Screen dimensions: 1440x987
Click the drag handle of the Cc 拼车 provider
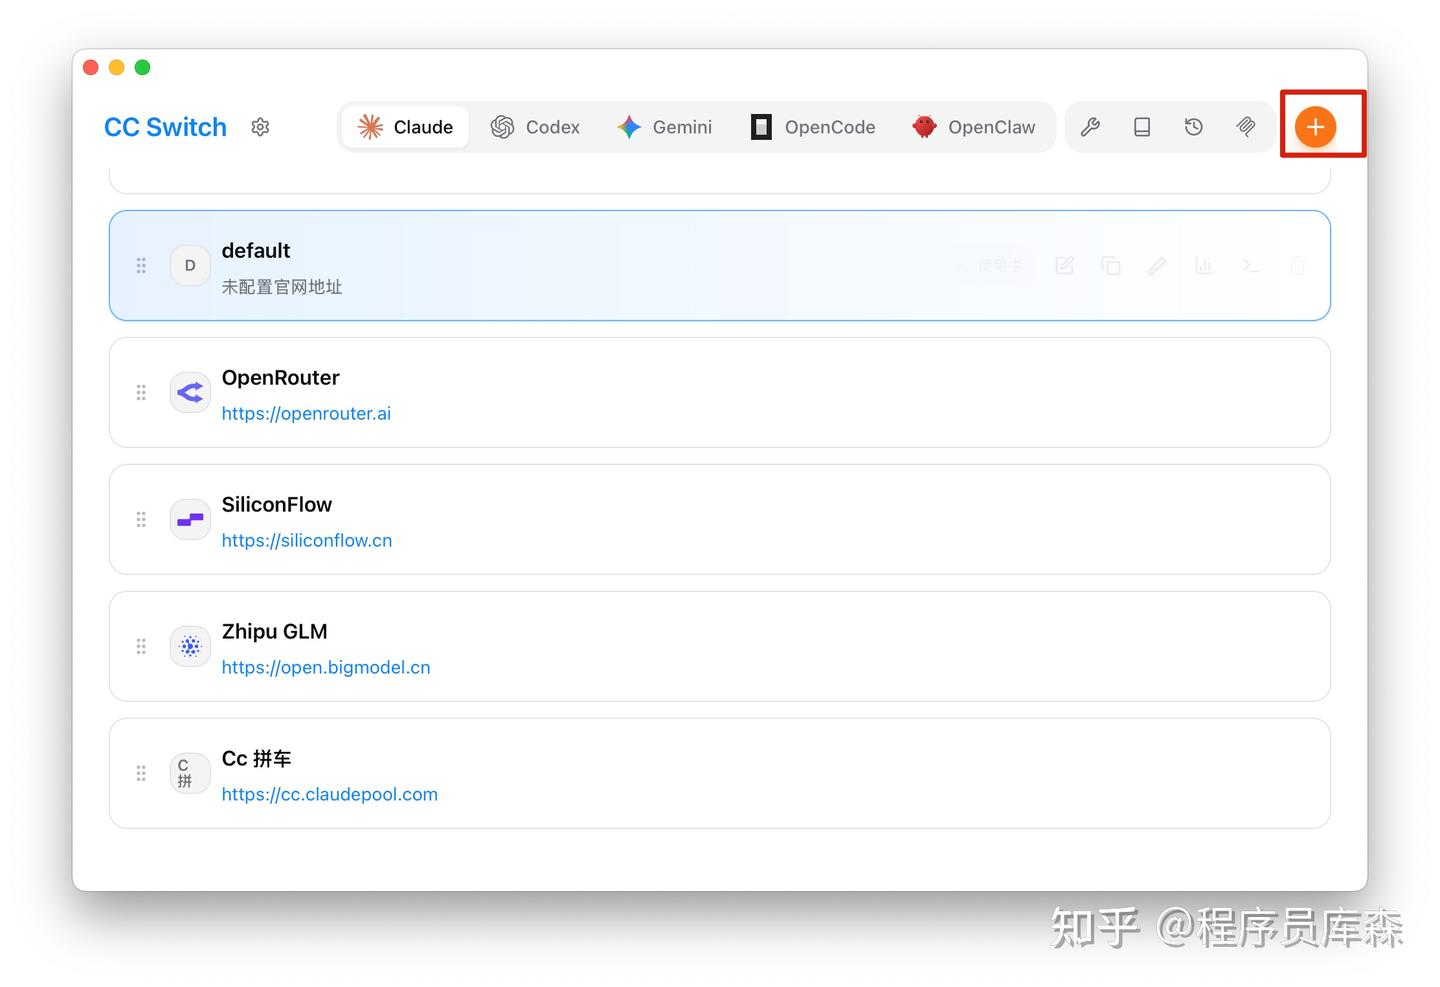[141, 774]
